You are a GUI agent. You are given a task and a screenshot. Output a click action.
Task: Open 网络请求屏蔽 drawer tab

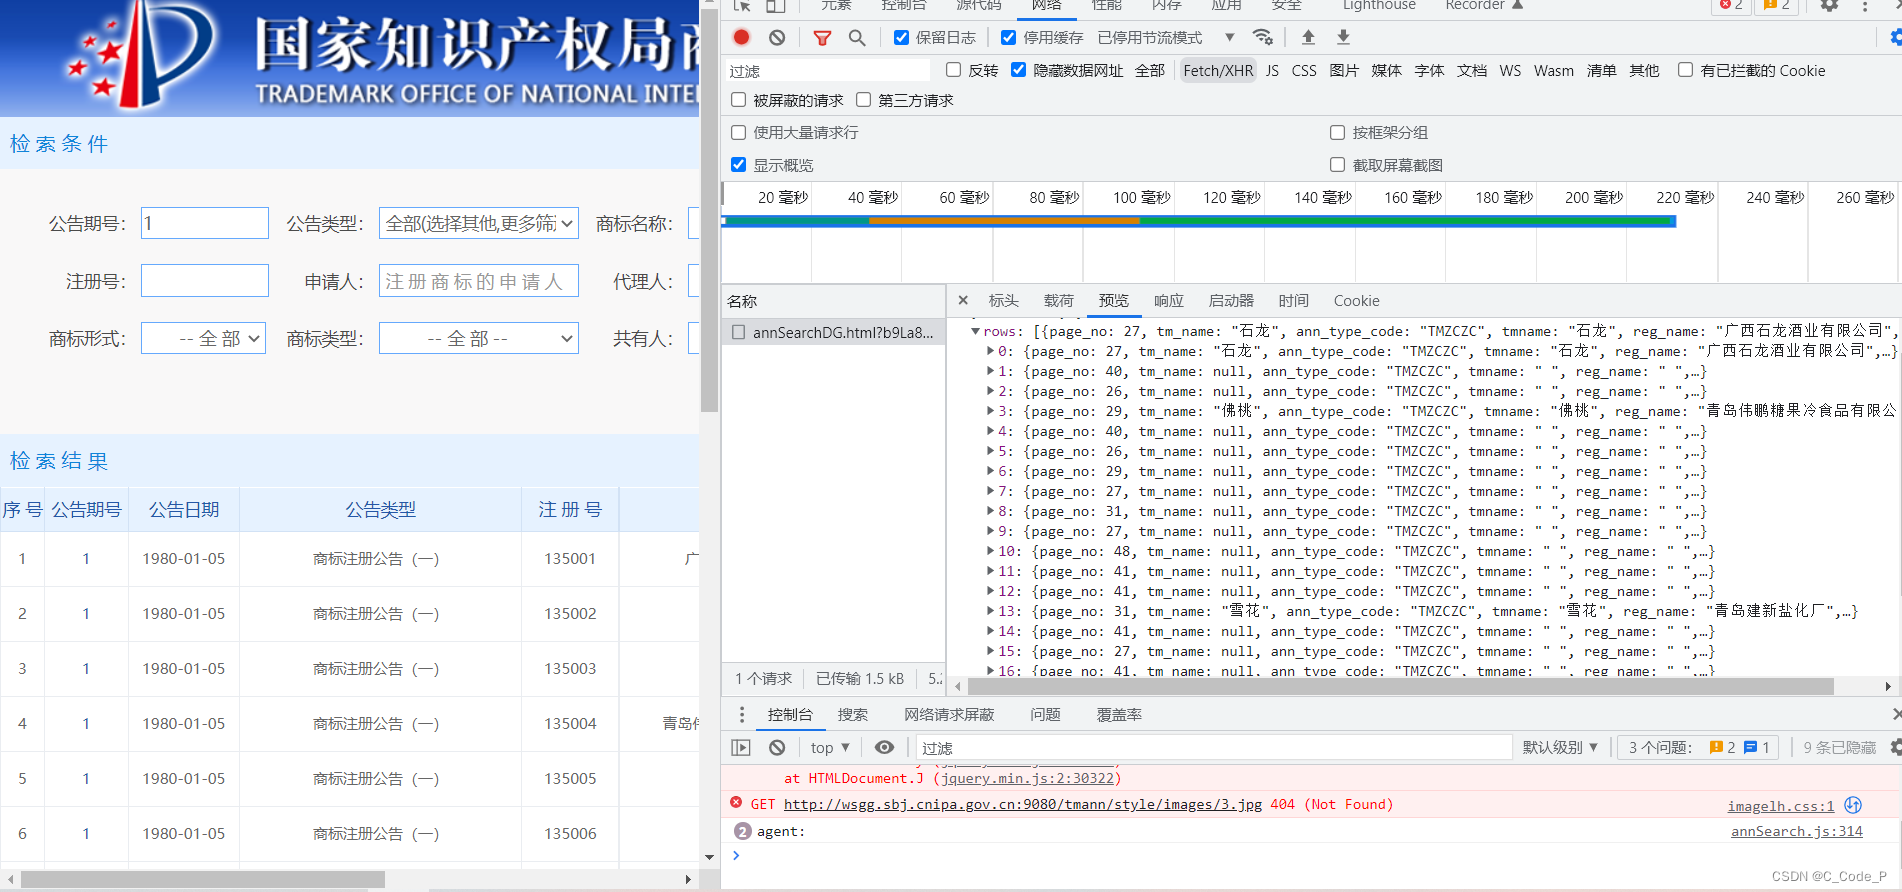click(x=949, y=714)
